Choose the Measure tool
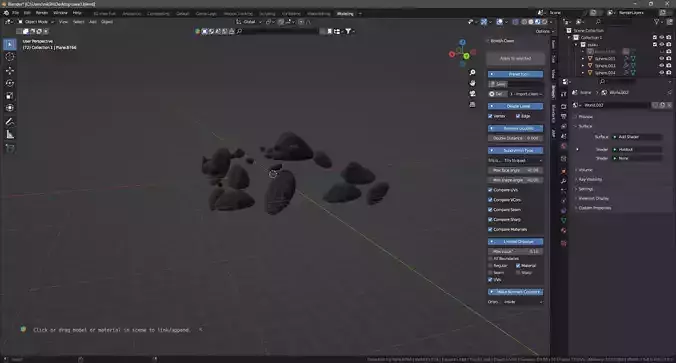This screenshot has height=363, width=676. point(10,135)
